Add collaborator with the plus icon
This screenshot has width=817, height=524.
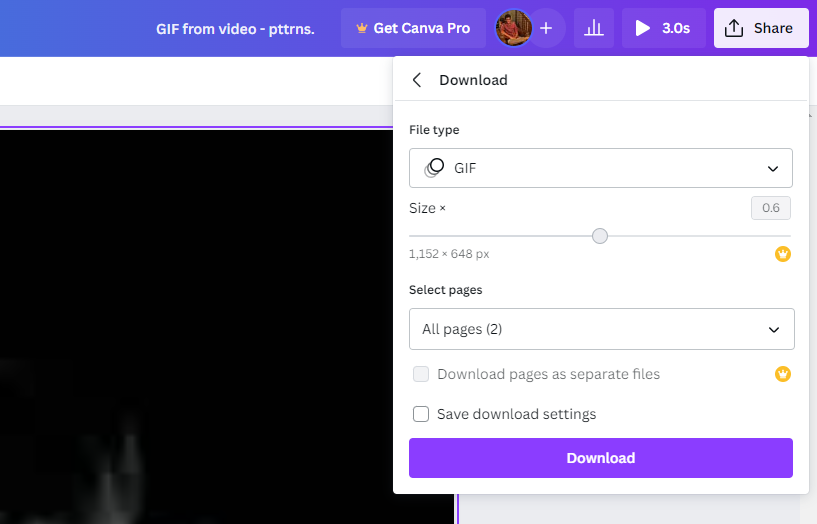point(546,28)
